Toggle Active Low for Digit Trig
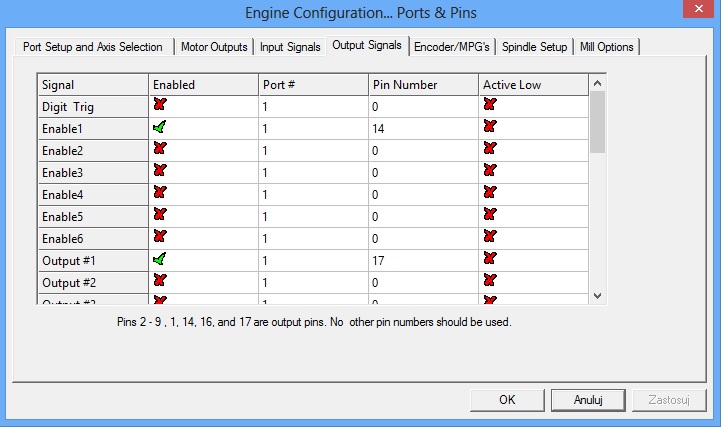724x430 pixels. tap(490, 104)
